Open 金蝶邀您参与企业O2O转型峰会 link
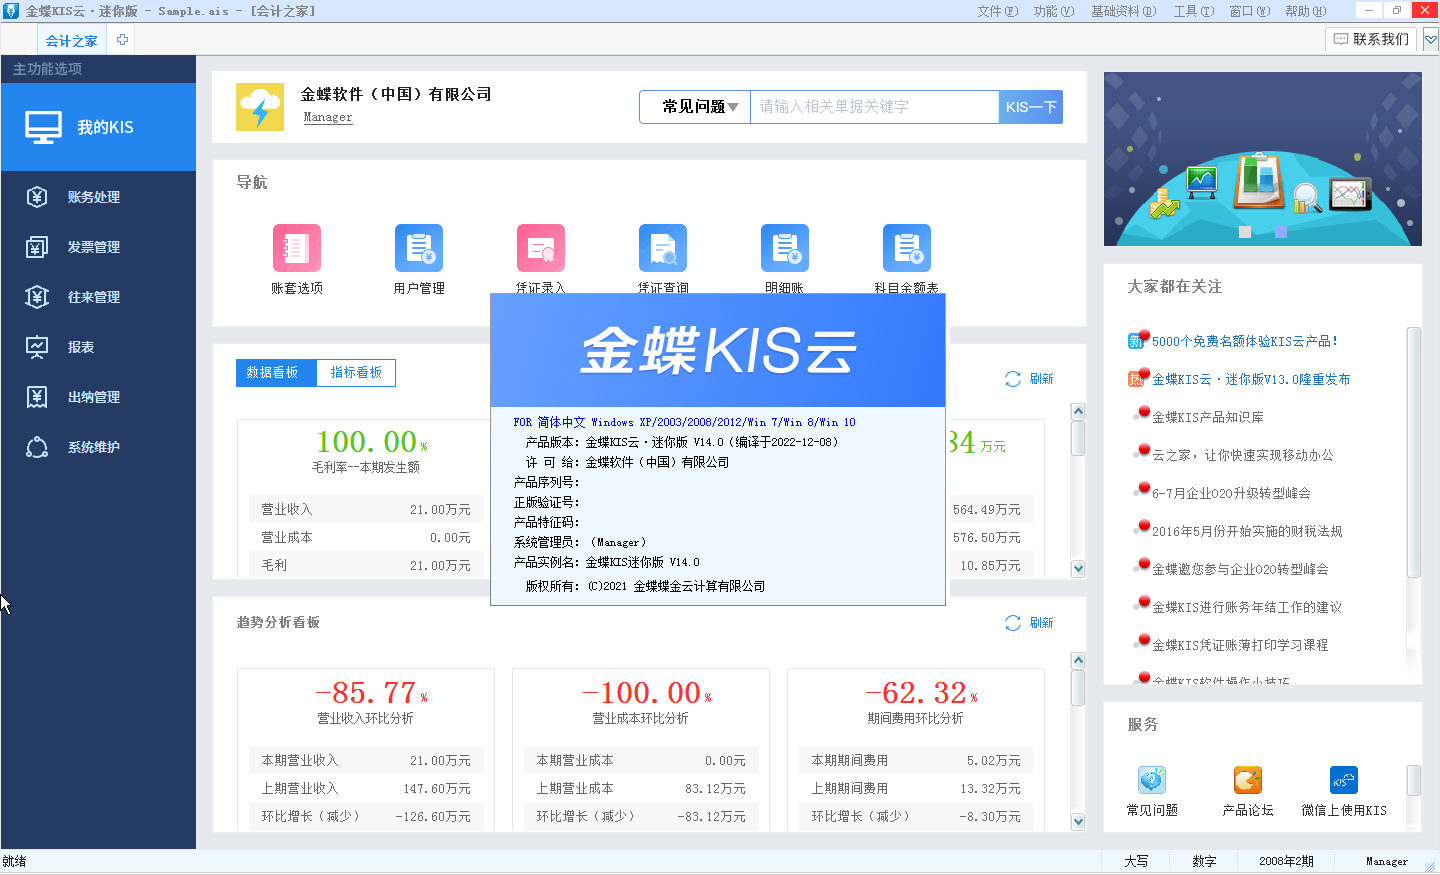The image size is (1440, 875). click(1240, 569)
